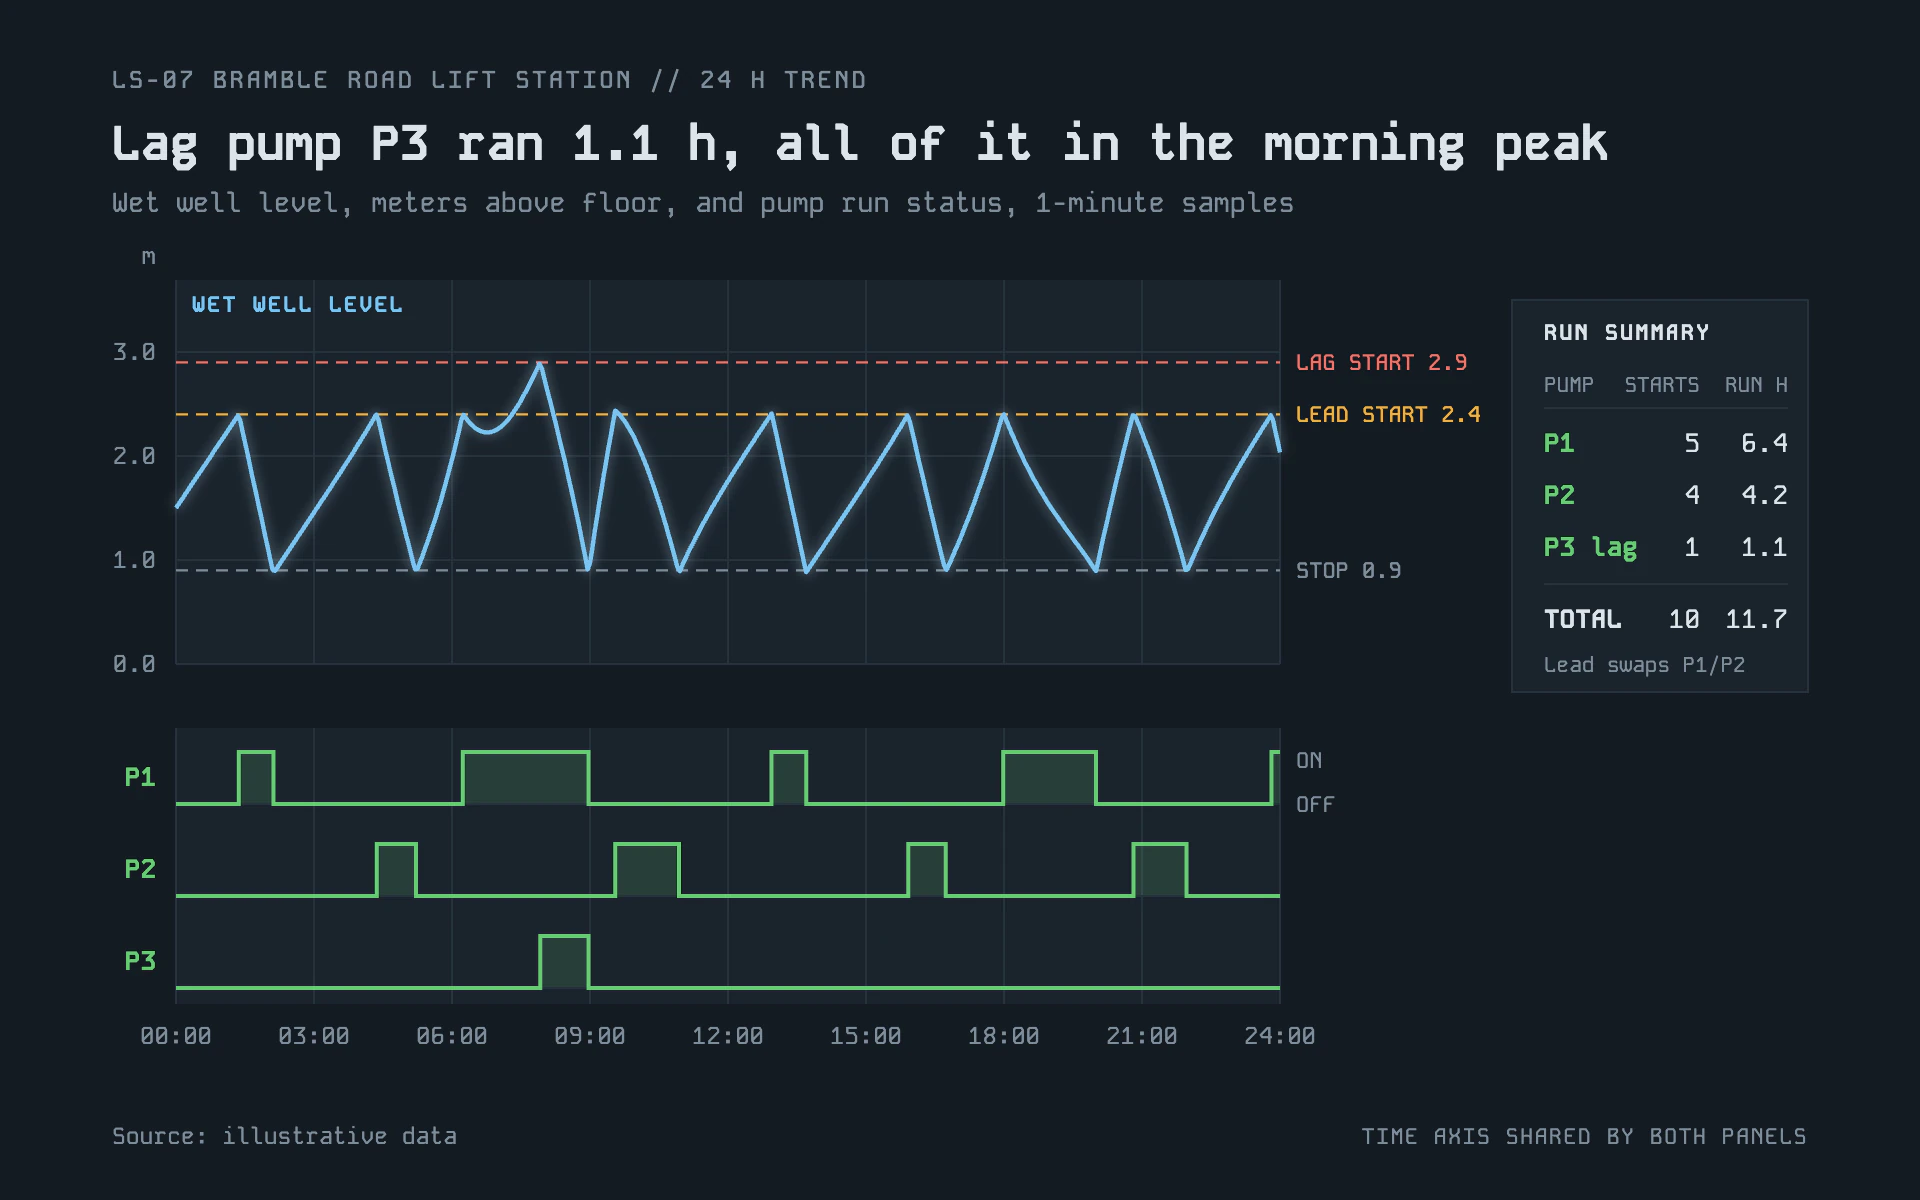Screen dimensions: 1920x1200
Task: Click the 'STARTS' column header
Action: click(1661, 385)
